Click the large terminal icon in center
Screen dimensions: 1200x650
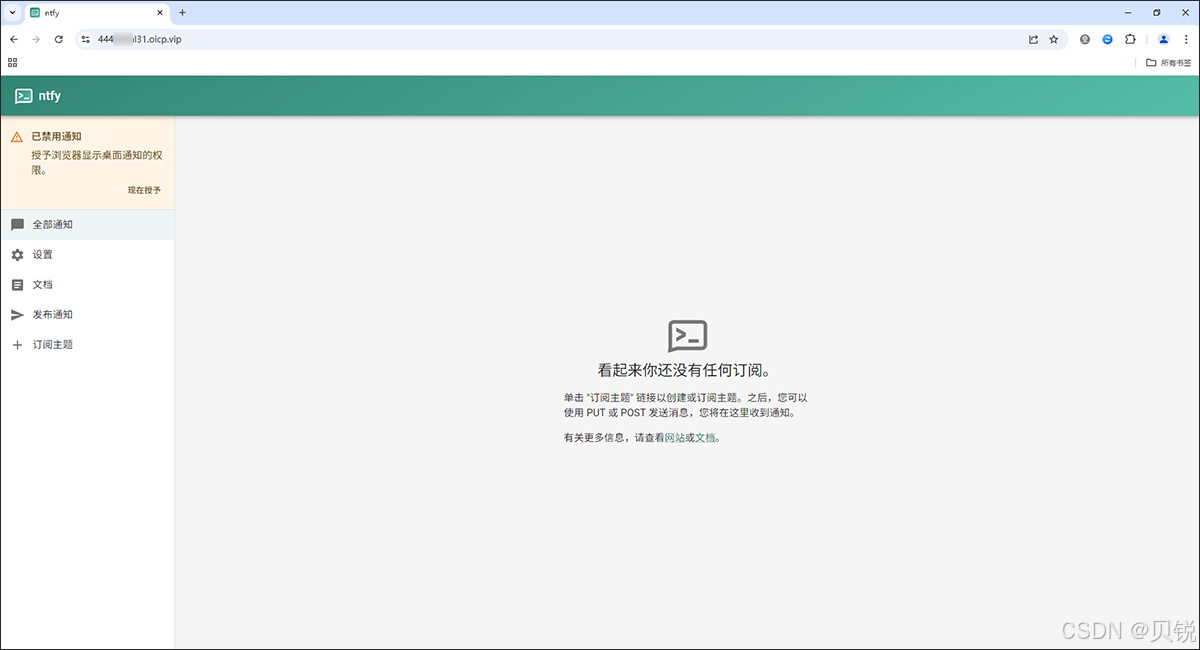pyautogui.click(x=688, y=336)
